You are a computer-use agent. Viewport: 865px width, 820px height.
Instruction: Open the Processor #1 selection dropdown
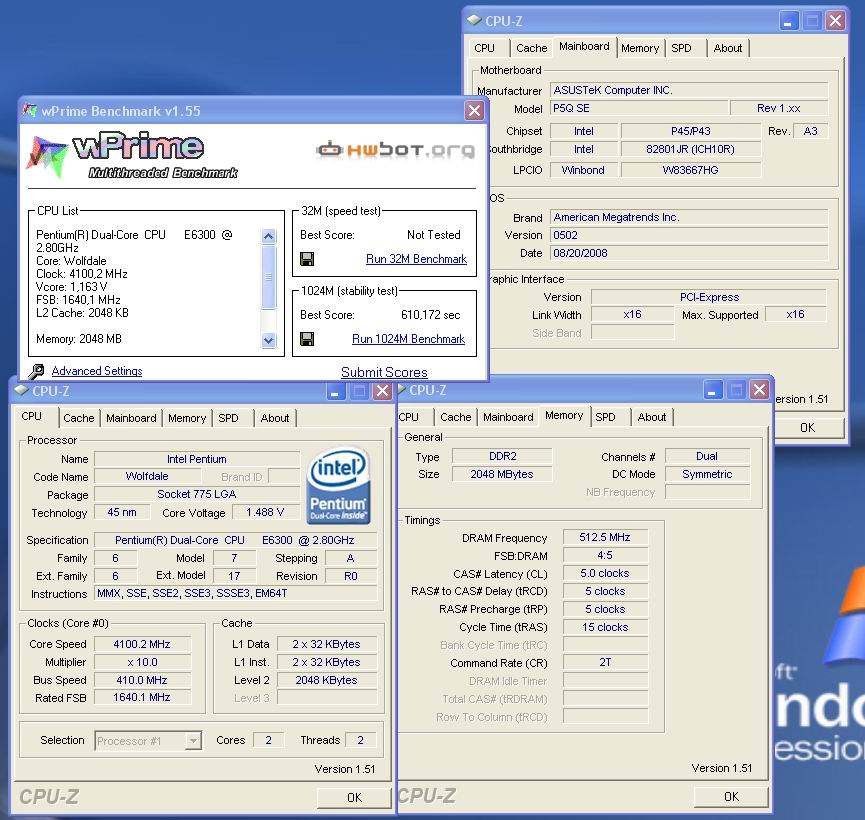click(193, 741)
